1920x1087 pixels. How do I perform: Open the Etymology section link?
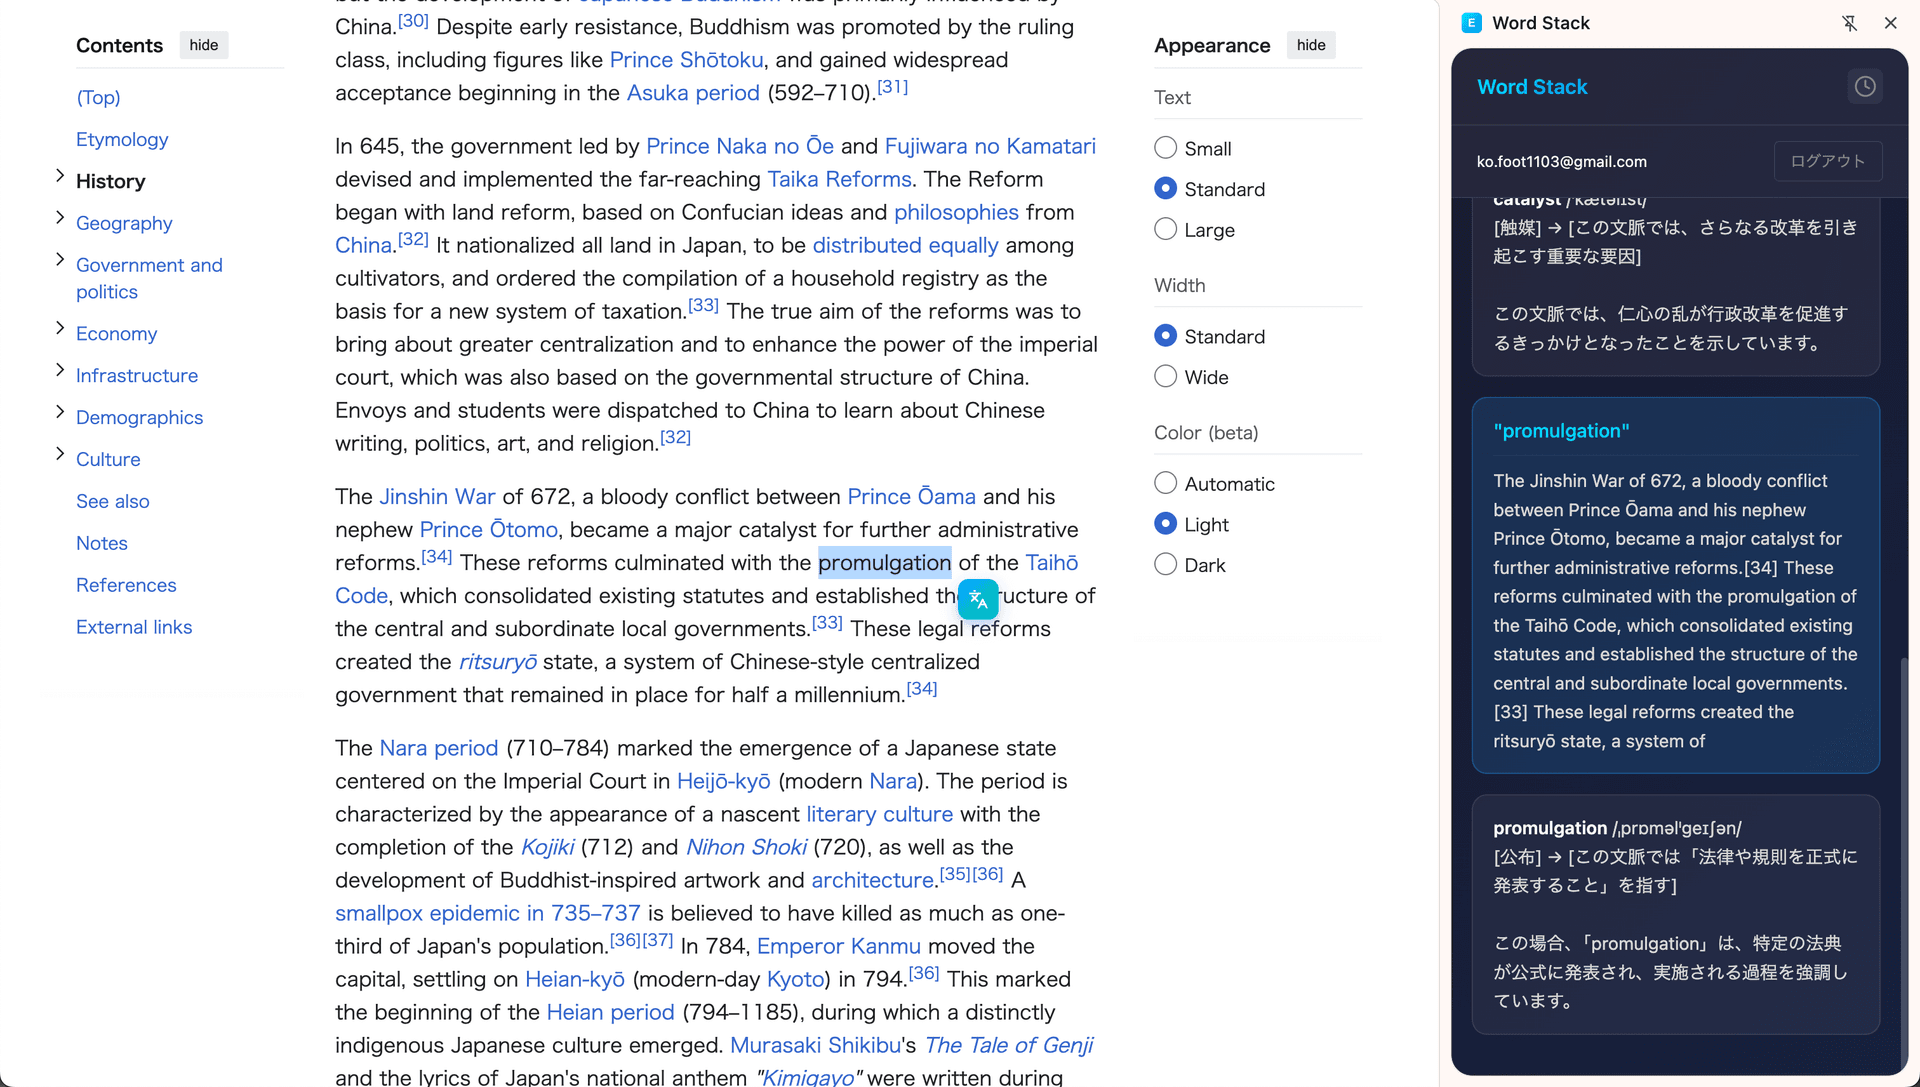click(122, 139)
